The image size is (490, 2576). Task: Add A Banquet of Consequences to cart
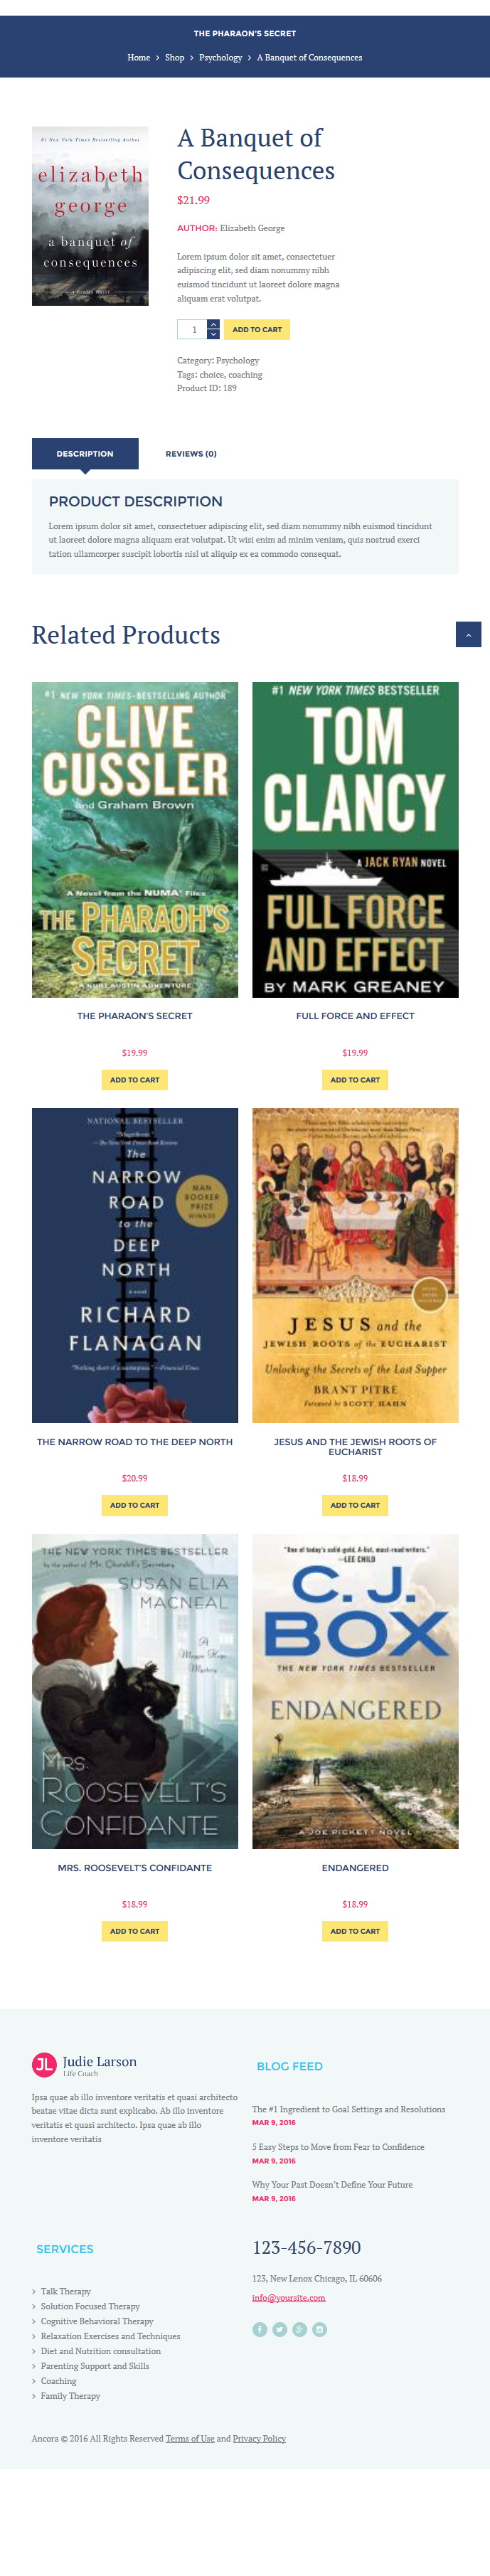(x=257, y=329)
